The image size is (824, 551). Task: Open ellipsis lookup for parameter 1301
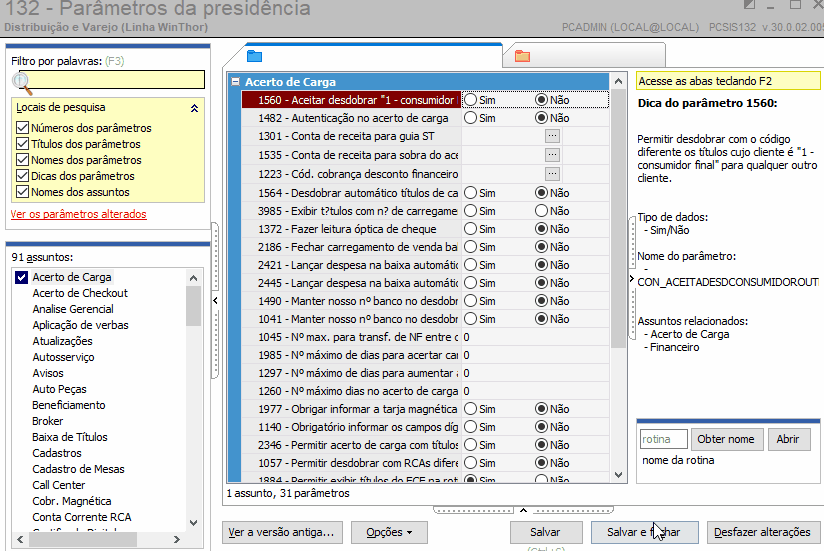[x=552, y=136]
